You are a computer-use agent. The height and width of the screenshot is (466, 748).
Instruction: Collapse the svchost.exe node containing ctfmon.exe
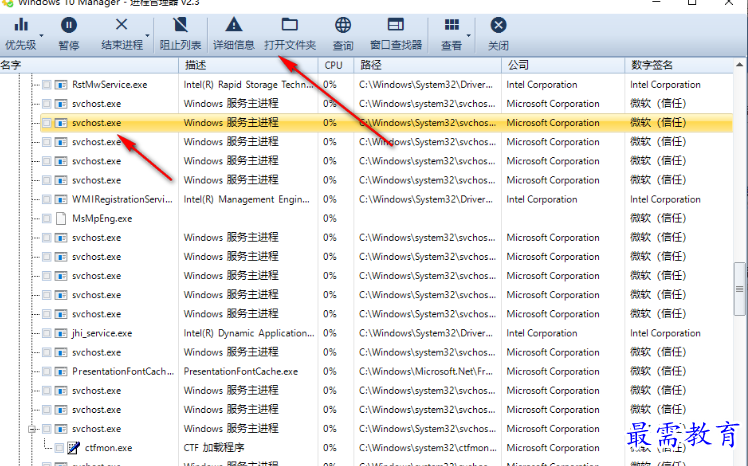[32, 429]
